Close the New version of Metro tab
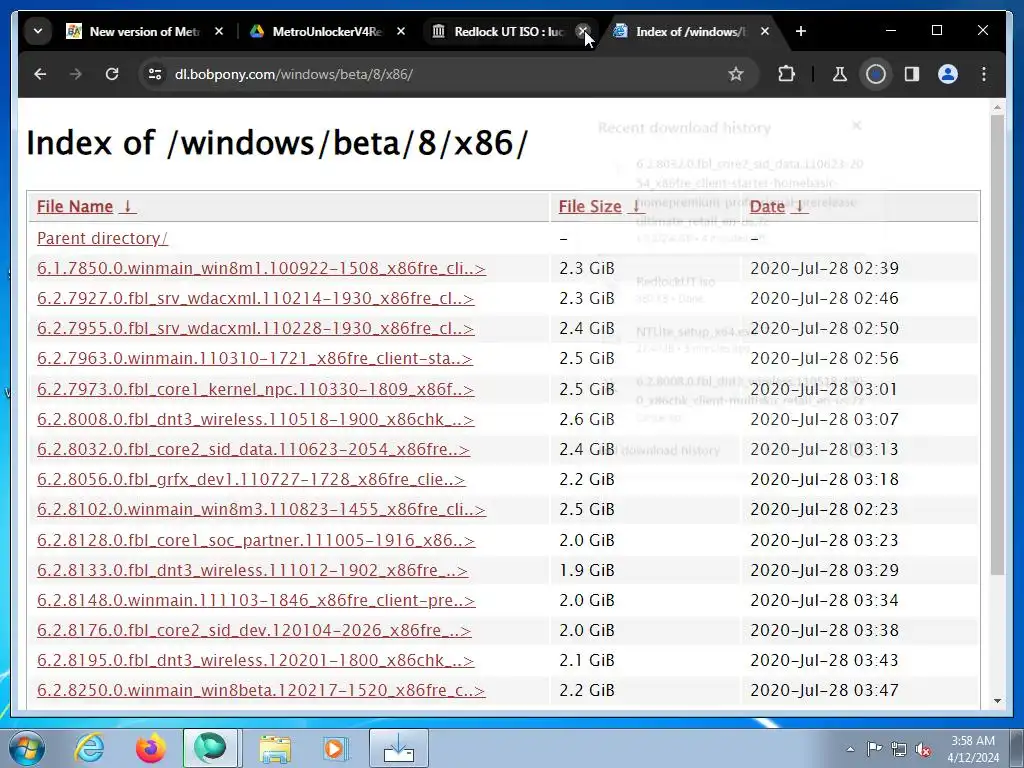This screenshot has width=1024, height=768. pos(219,31)
